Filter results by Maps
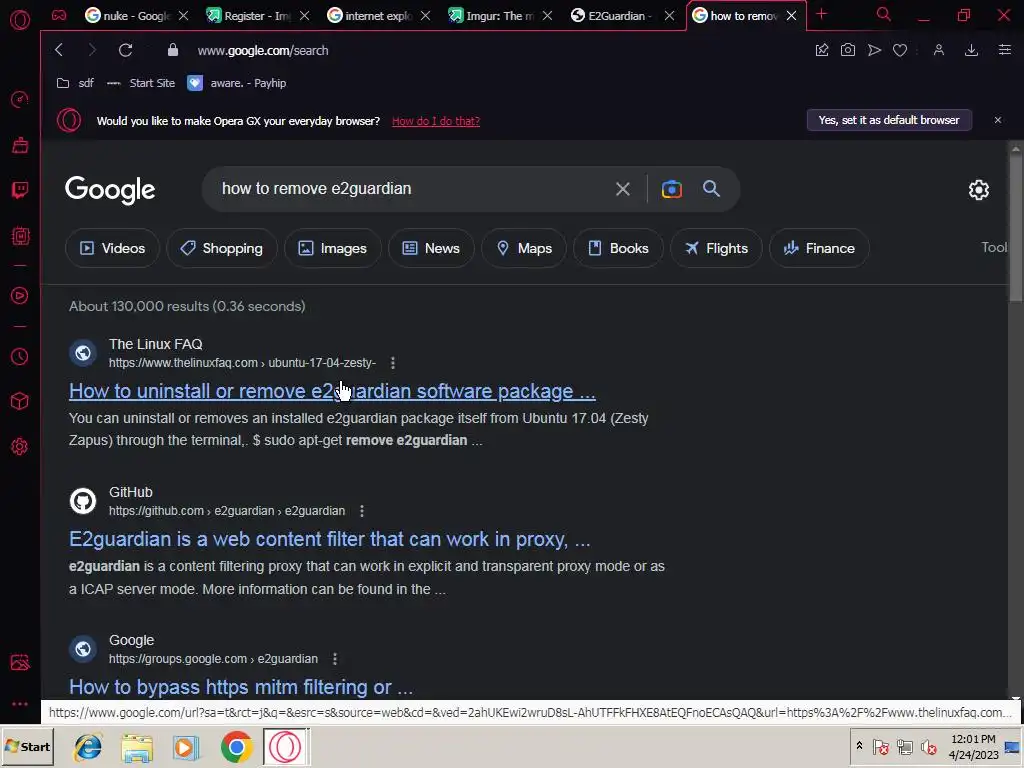Screen dimensions: 1024x768 pyautogui.click(x=524, y=248)
